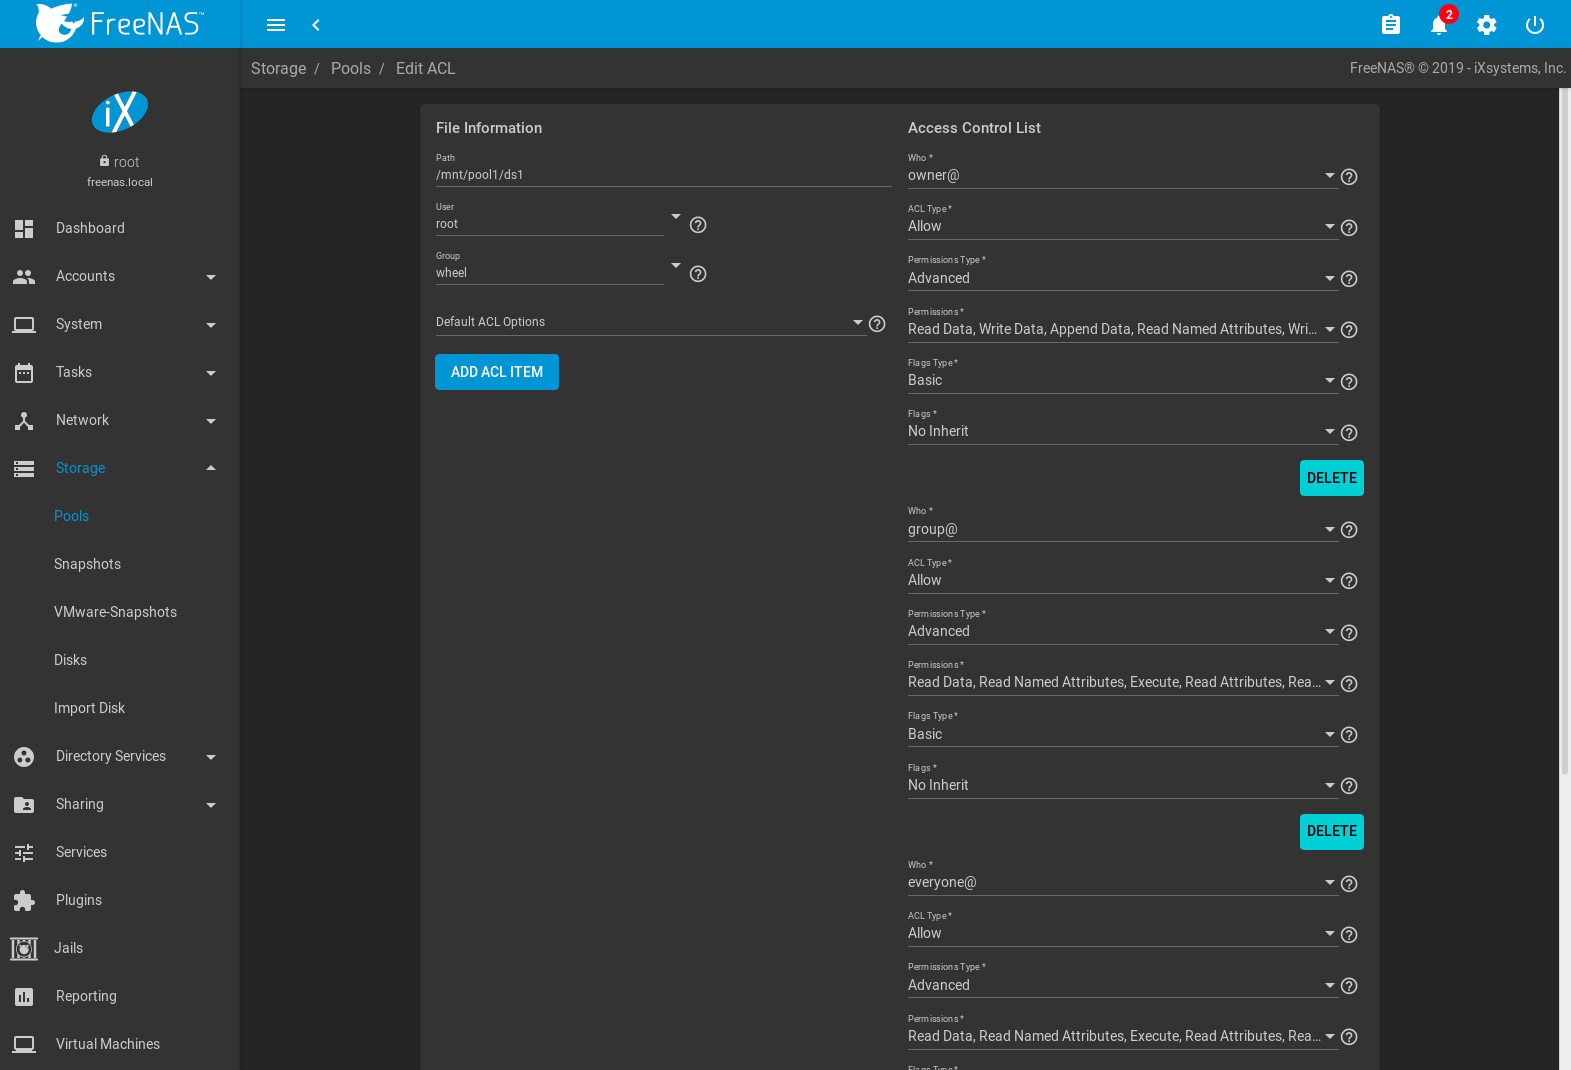Show help for owner@ Who field

coord(1349,177)
